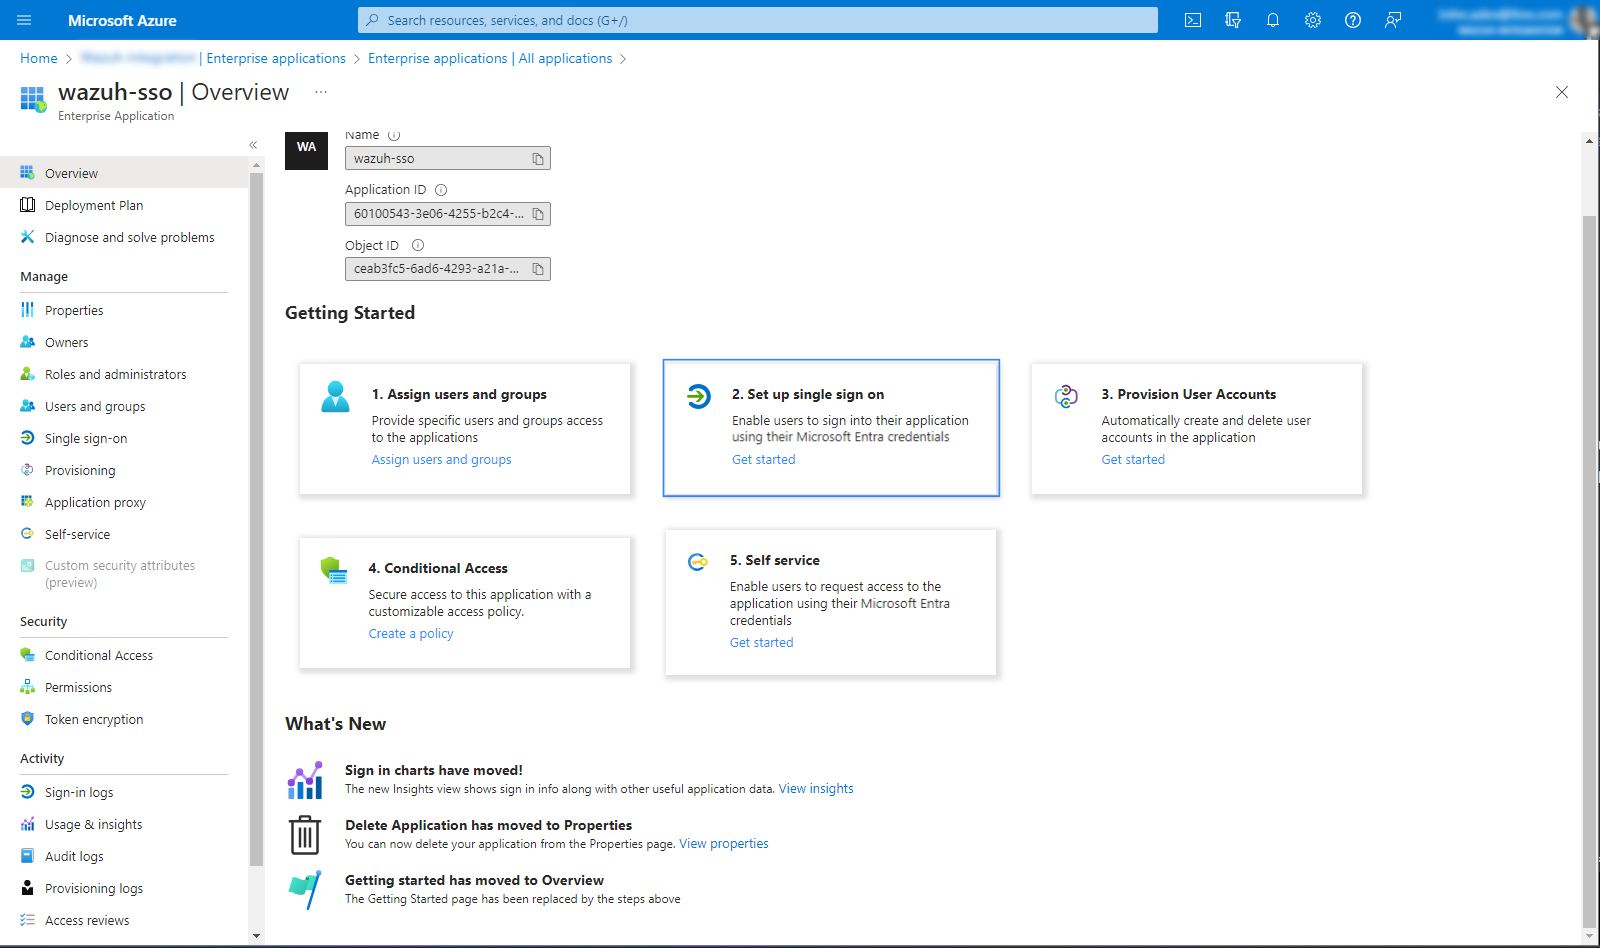Image resolution: width=1600 pixels, height=948 pixels.
Task: Copy the wazuh-sso name field
Action: coord(538,159)
